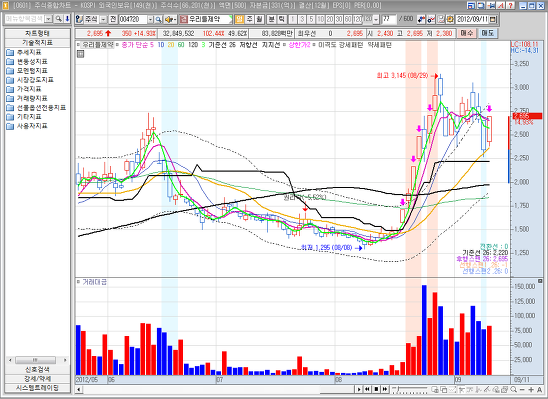
Task: Click the orange gear settings icon
Action: coord(450,20)
